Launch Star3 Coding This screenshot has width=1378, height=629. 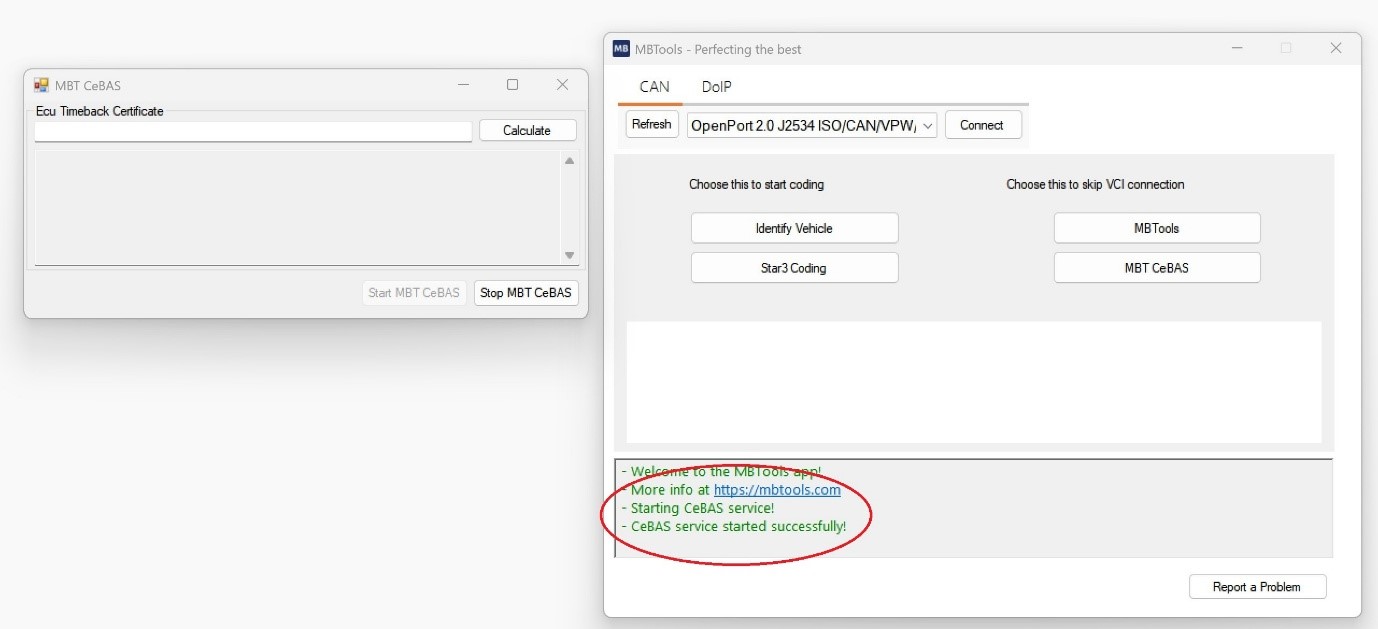(x=794, y=268)
